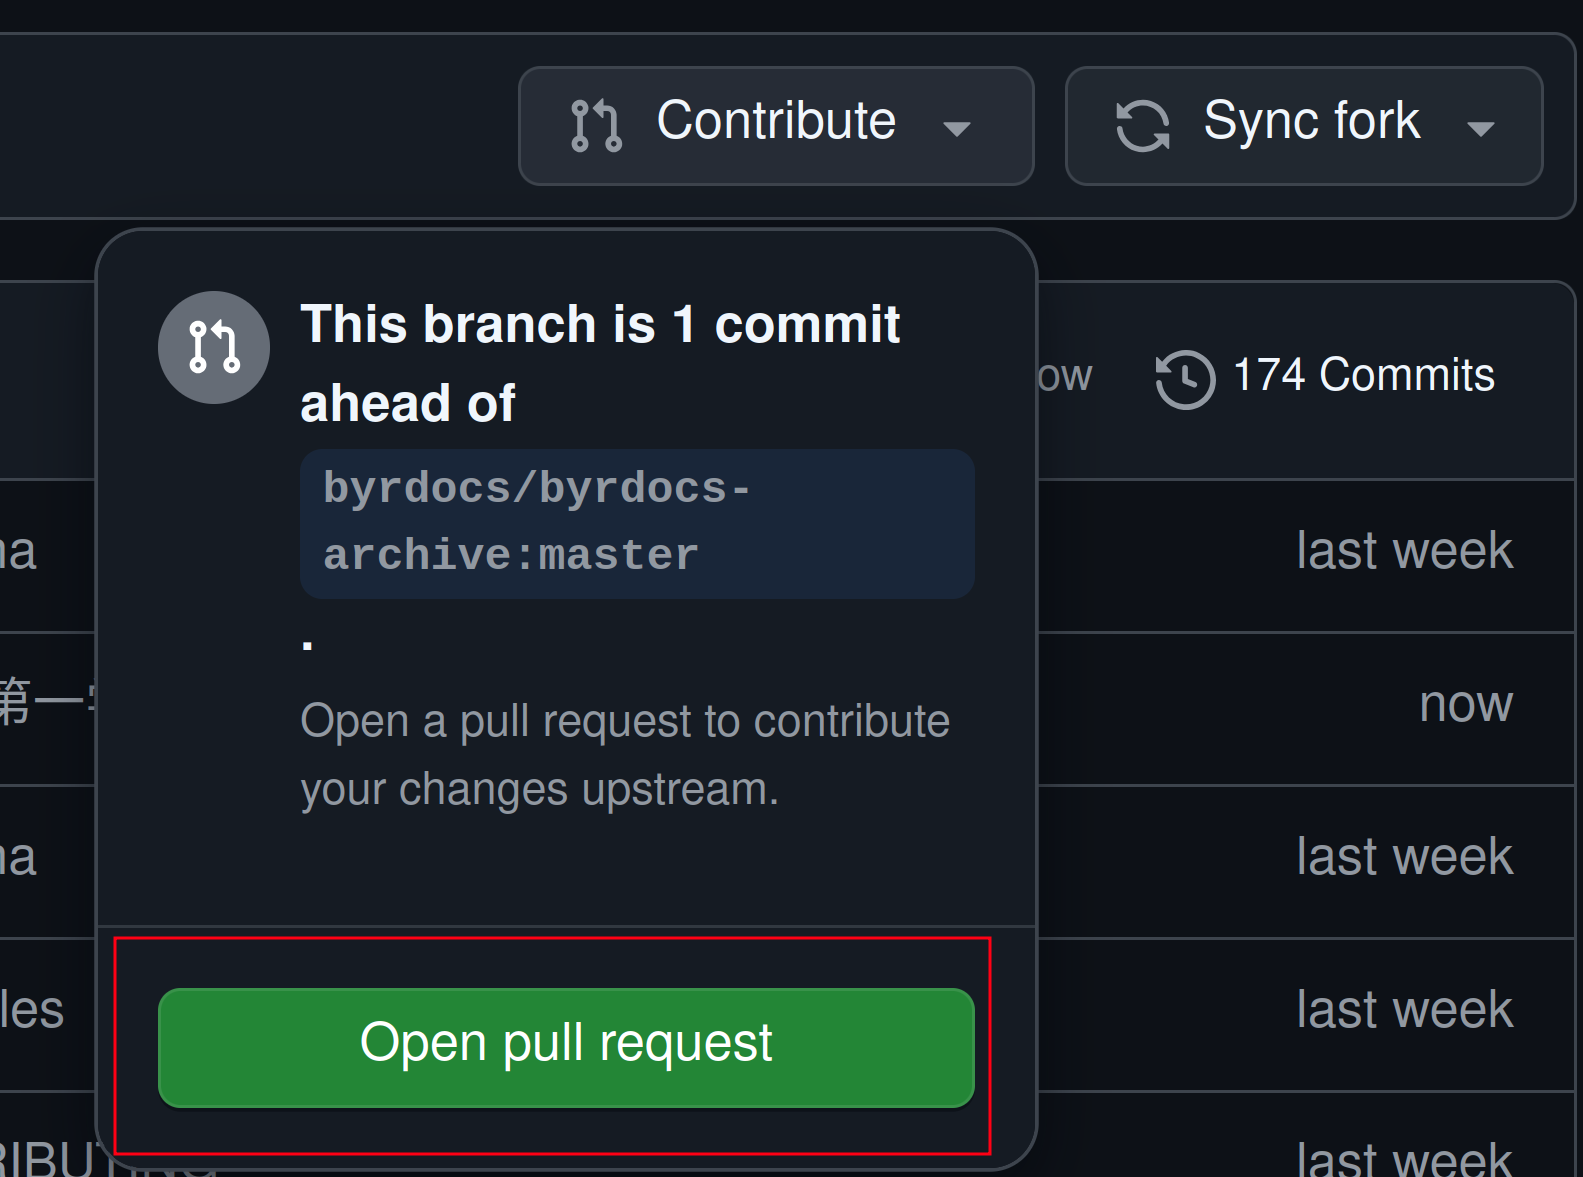Click the partially visible bottom "last week" timestamp
Image resolution: width=1583 pixels, height=1177 pixels.
click(1404, 1160)
